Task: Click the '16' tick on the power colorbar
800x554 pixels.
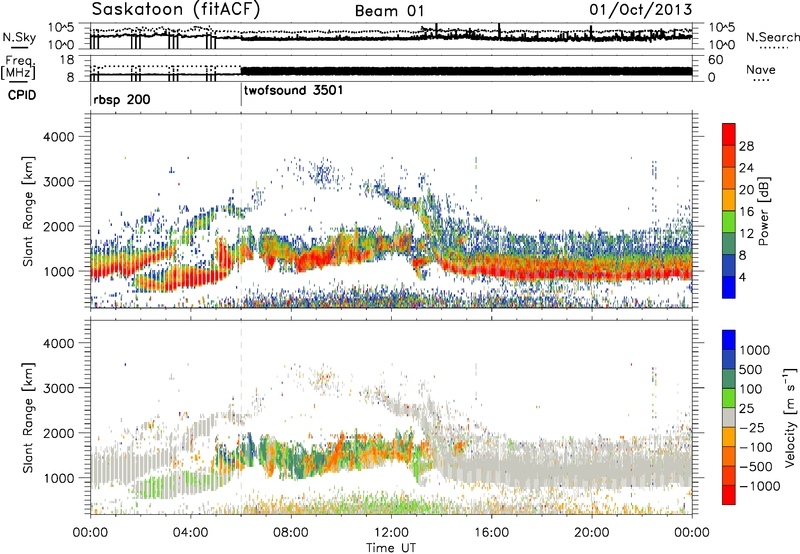Action: pyautogui.click(x=746, y=212)
